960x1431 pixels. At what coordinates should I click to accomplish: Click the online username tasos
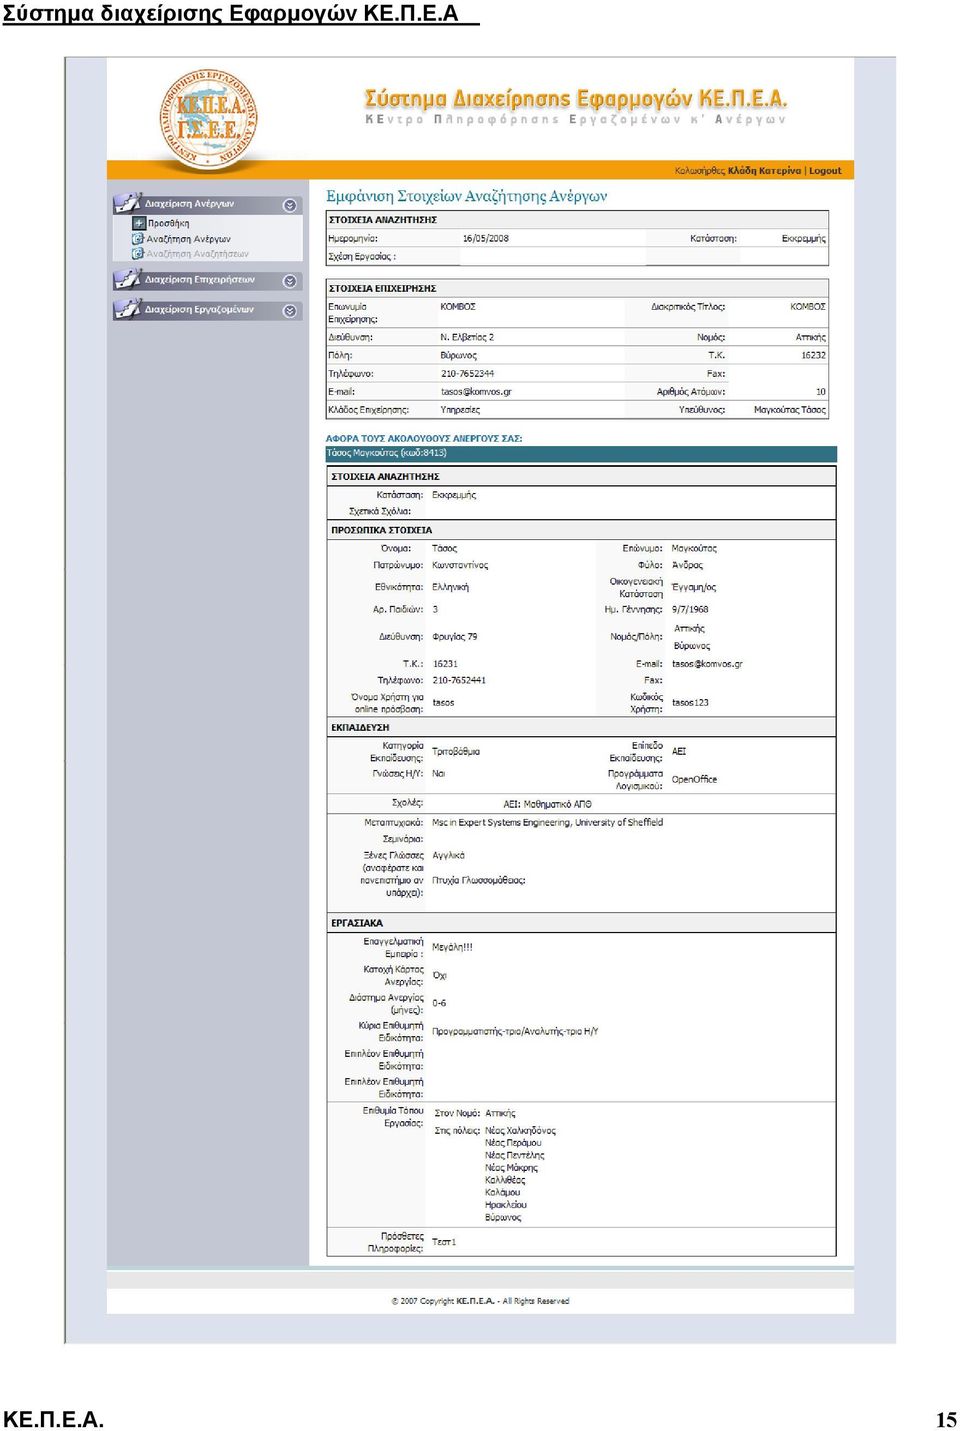click(443, 702)
